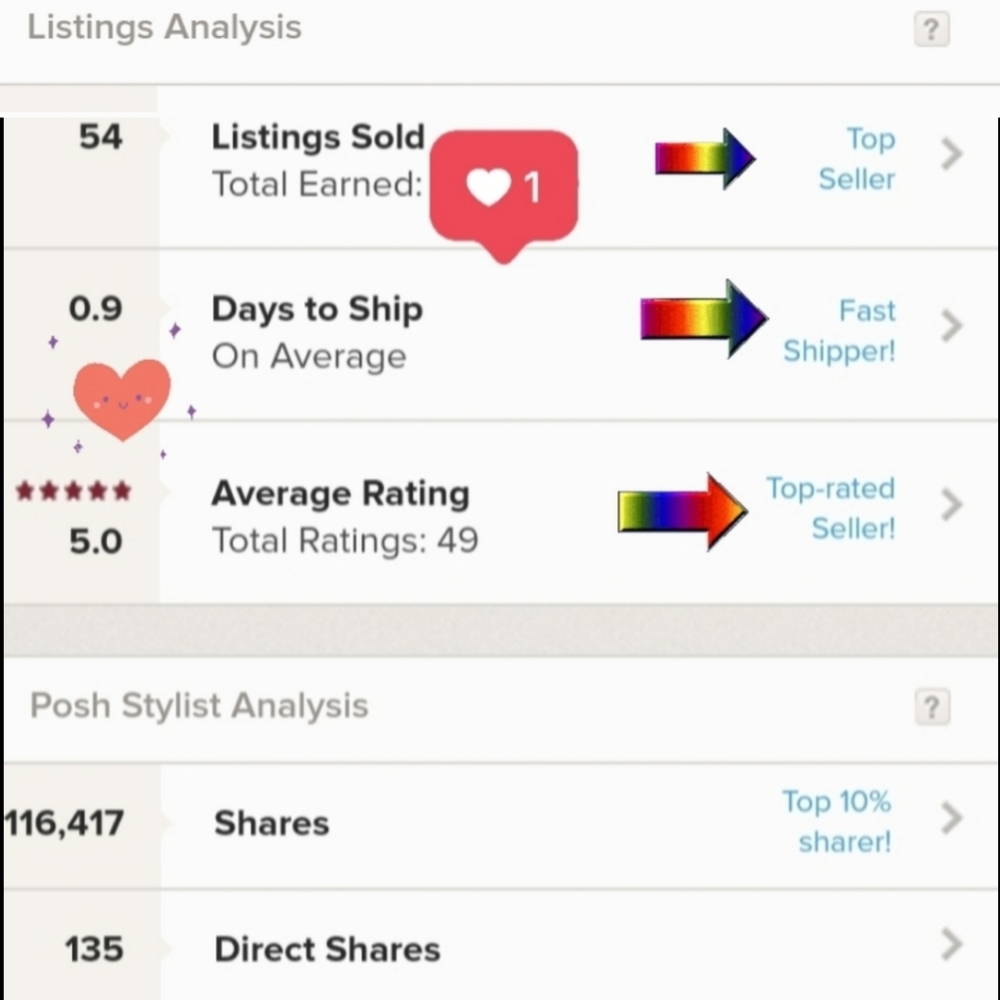
Task: Click rainbow arrow beside Average Rating
Action: coord(682,511)
